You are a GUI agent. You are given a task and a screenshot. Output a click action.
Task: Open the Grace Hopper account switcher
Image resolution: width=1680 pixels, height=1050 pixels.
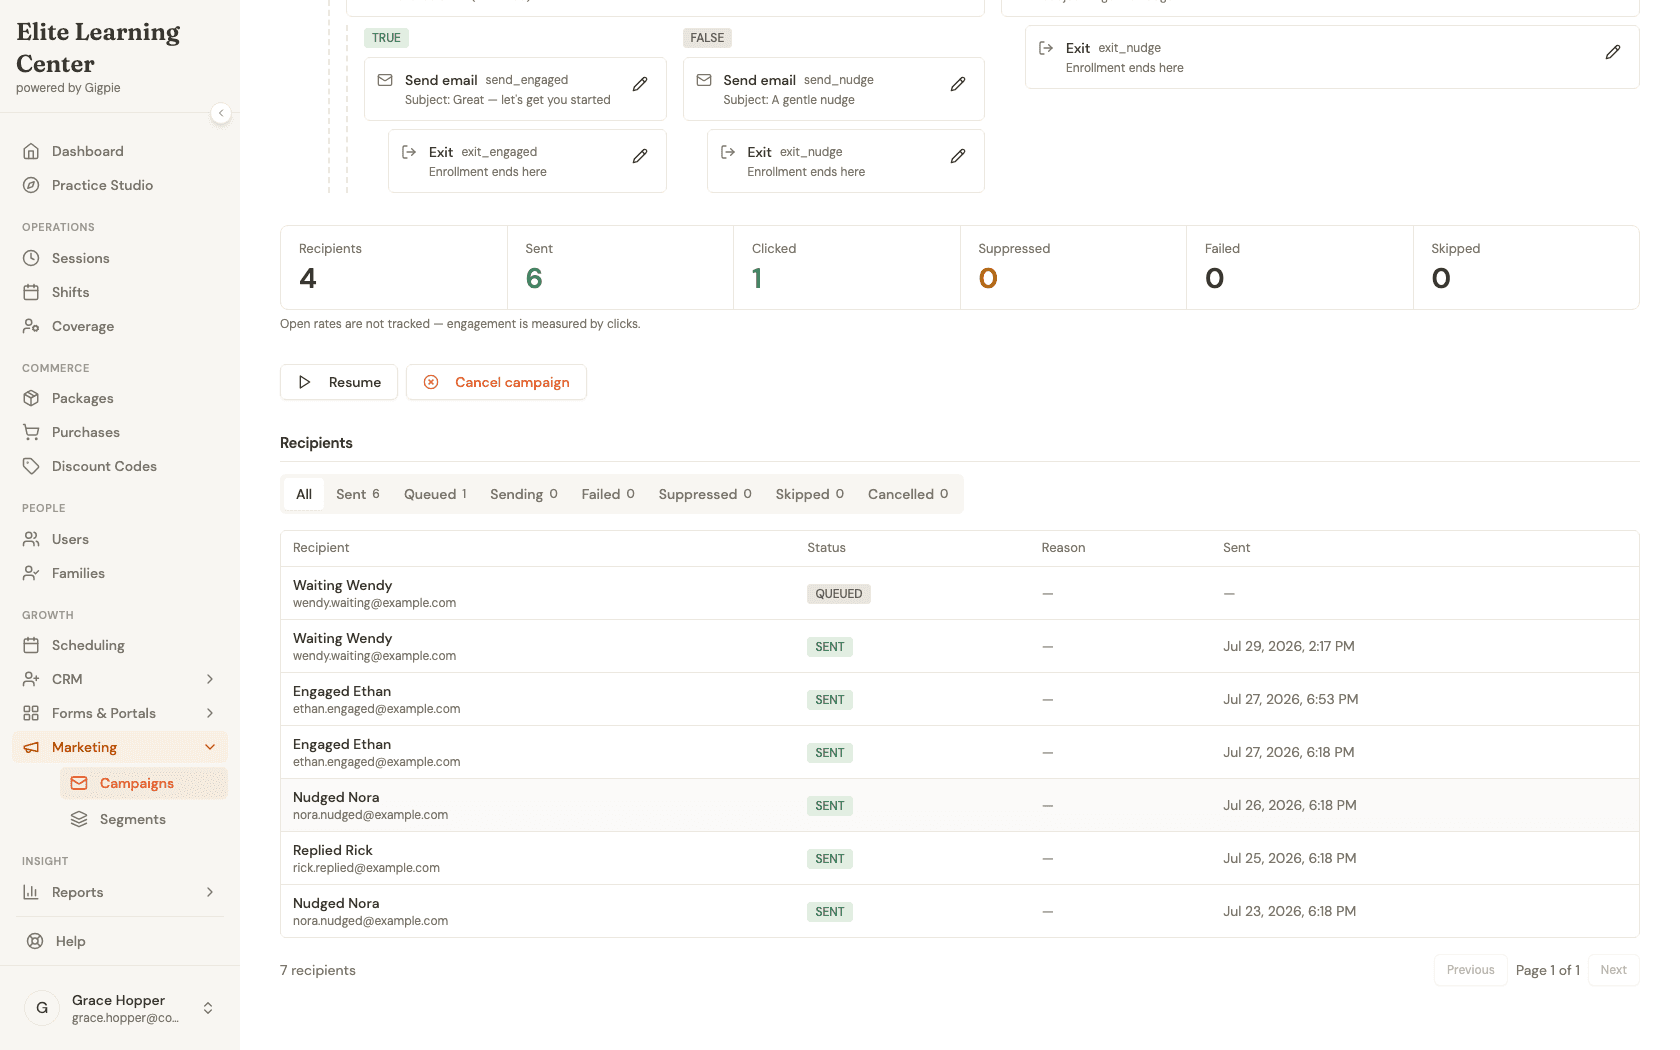120,1008
